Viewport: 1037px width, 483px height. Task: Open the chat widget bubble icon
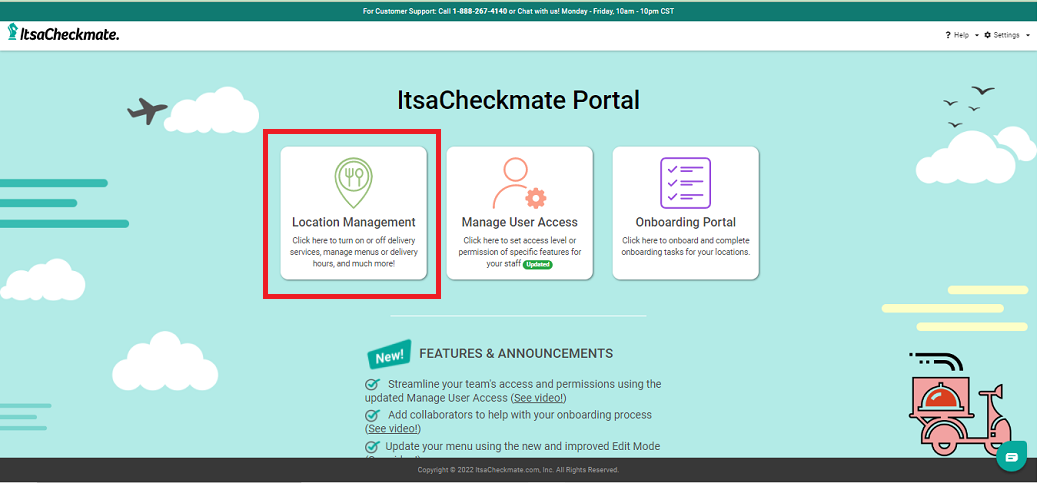[x=1011, y=456]
